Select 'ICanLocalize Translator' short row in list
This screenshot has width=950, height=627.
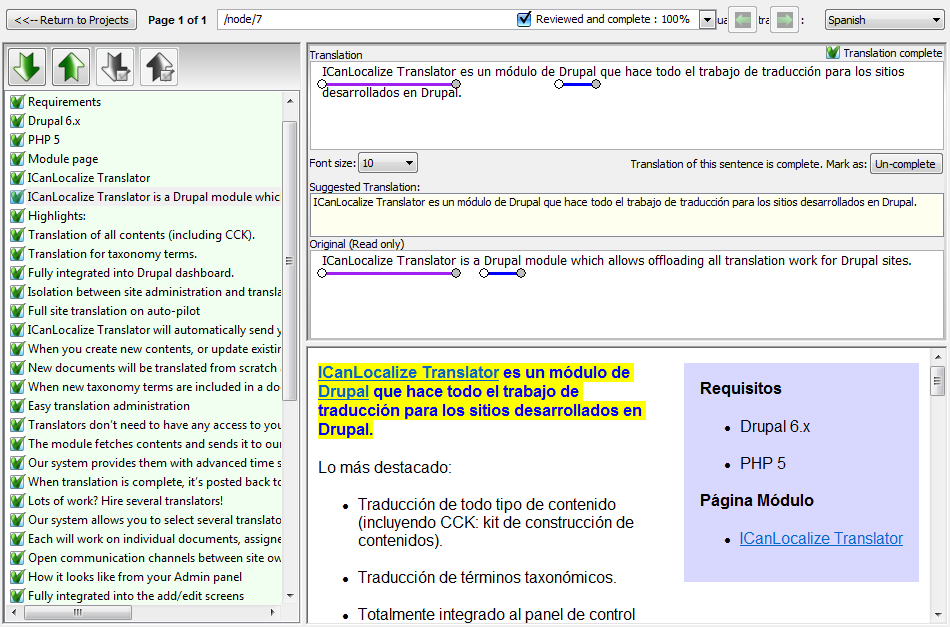point(89,178)
